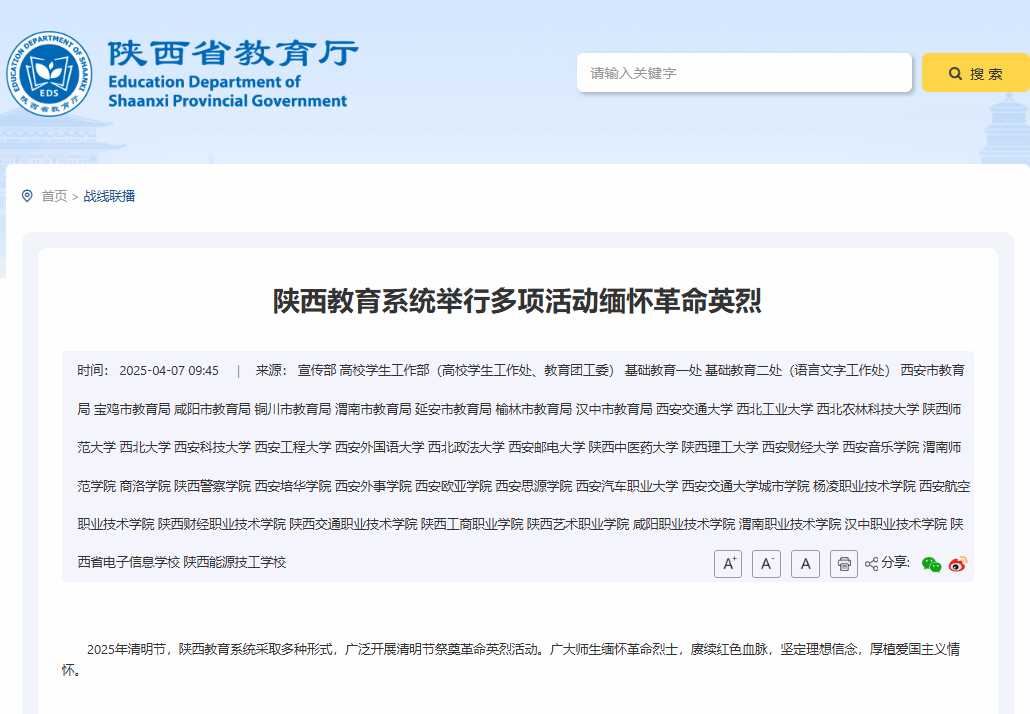This screenshot has height=714, width=1030.
Task: Focus the 请输入关键字 search field
Action: point(743,73)
